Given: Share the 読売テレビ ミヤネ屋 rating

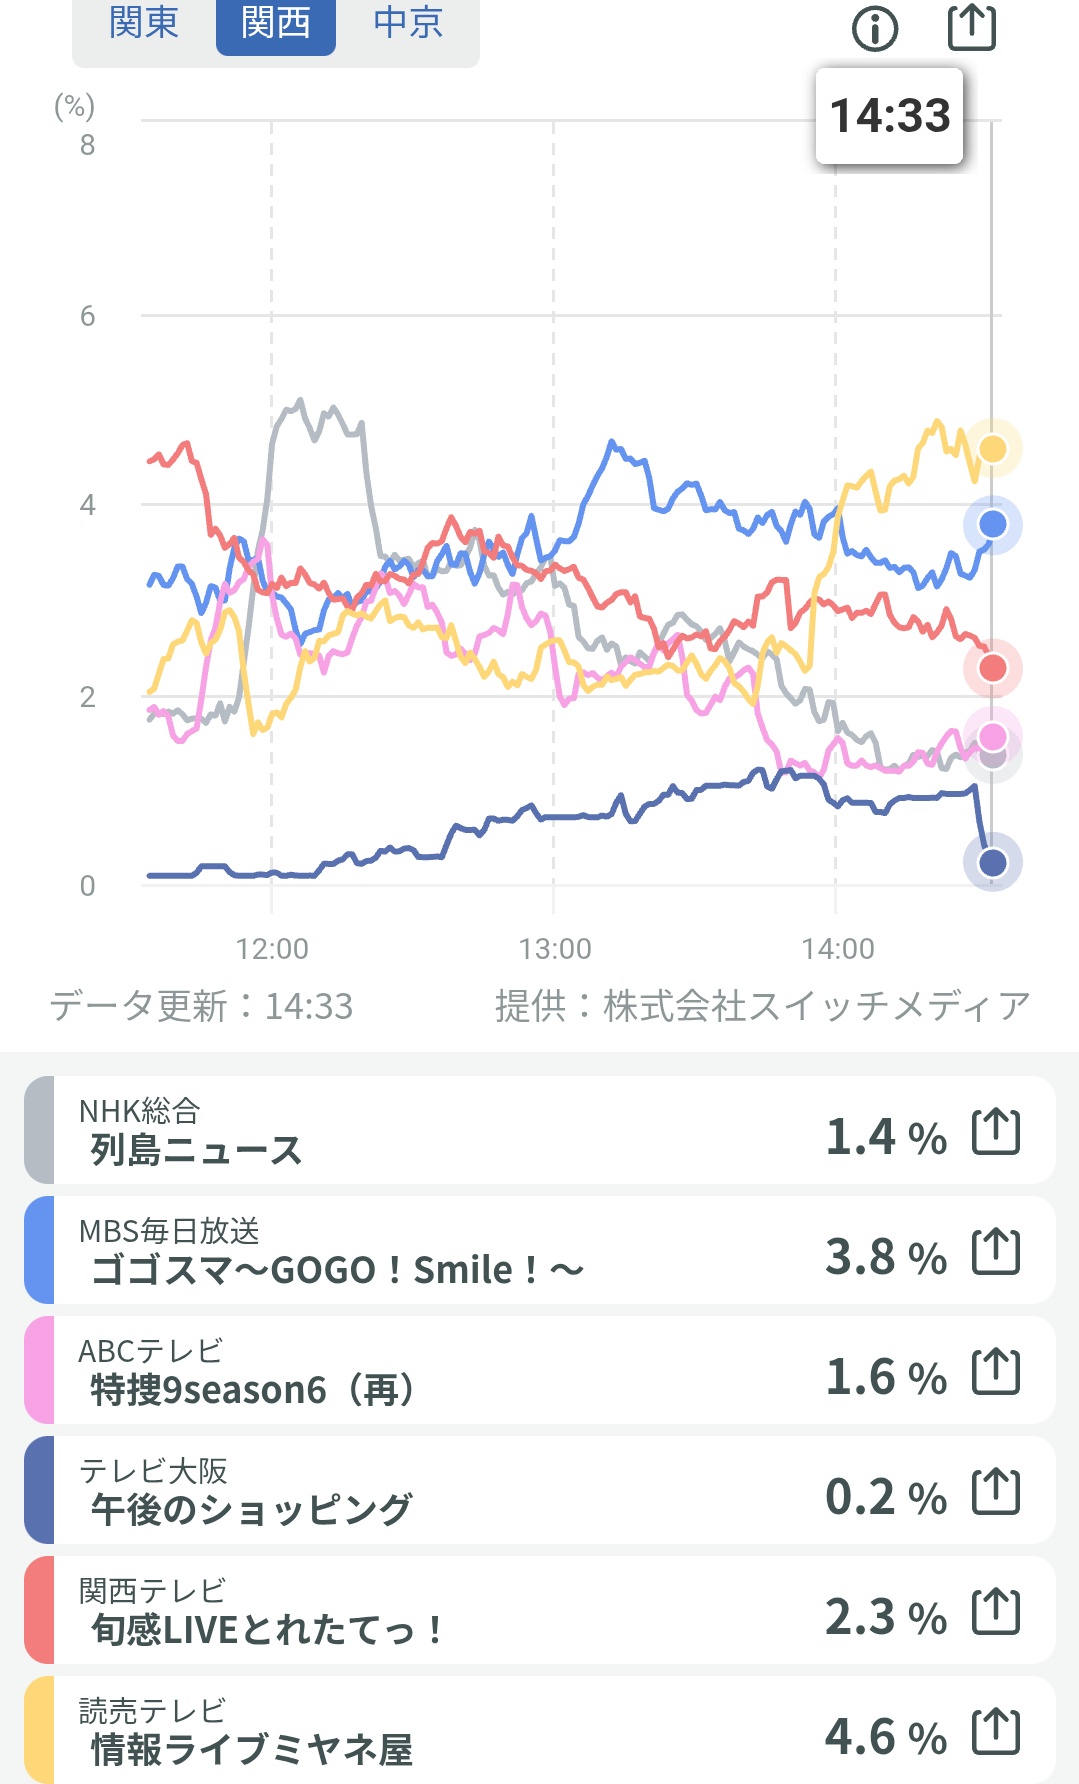Looking at the screenshot, I should pos(996,1732).
